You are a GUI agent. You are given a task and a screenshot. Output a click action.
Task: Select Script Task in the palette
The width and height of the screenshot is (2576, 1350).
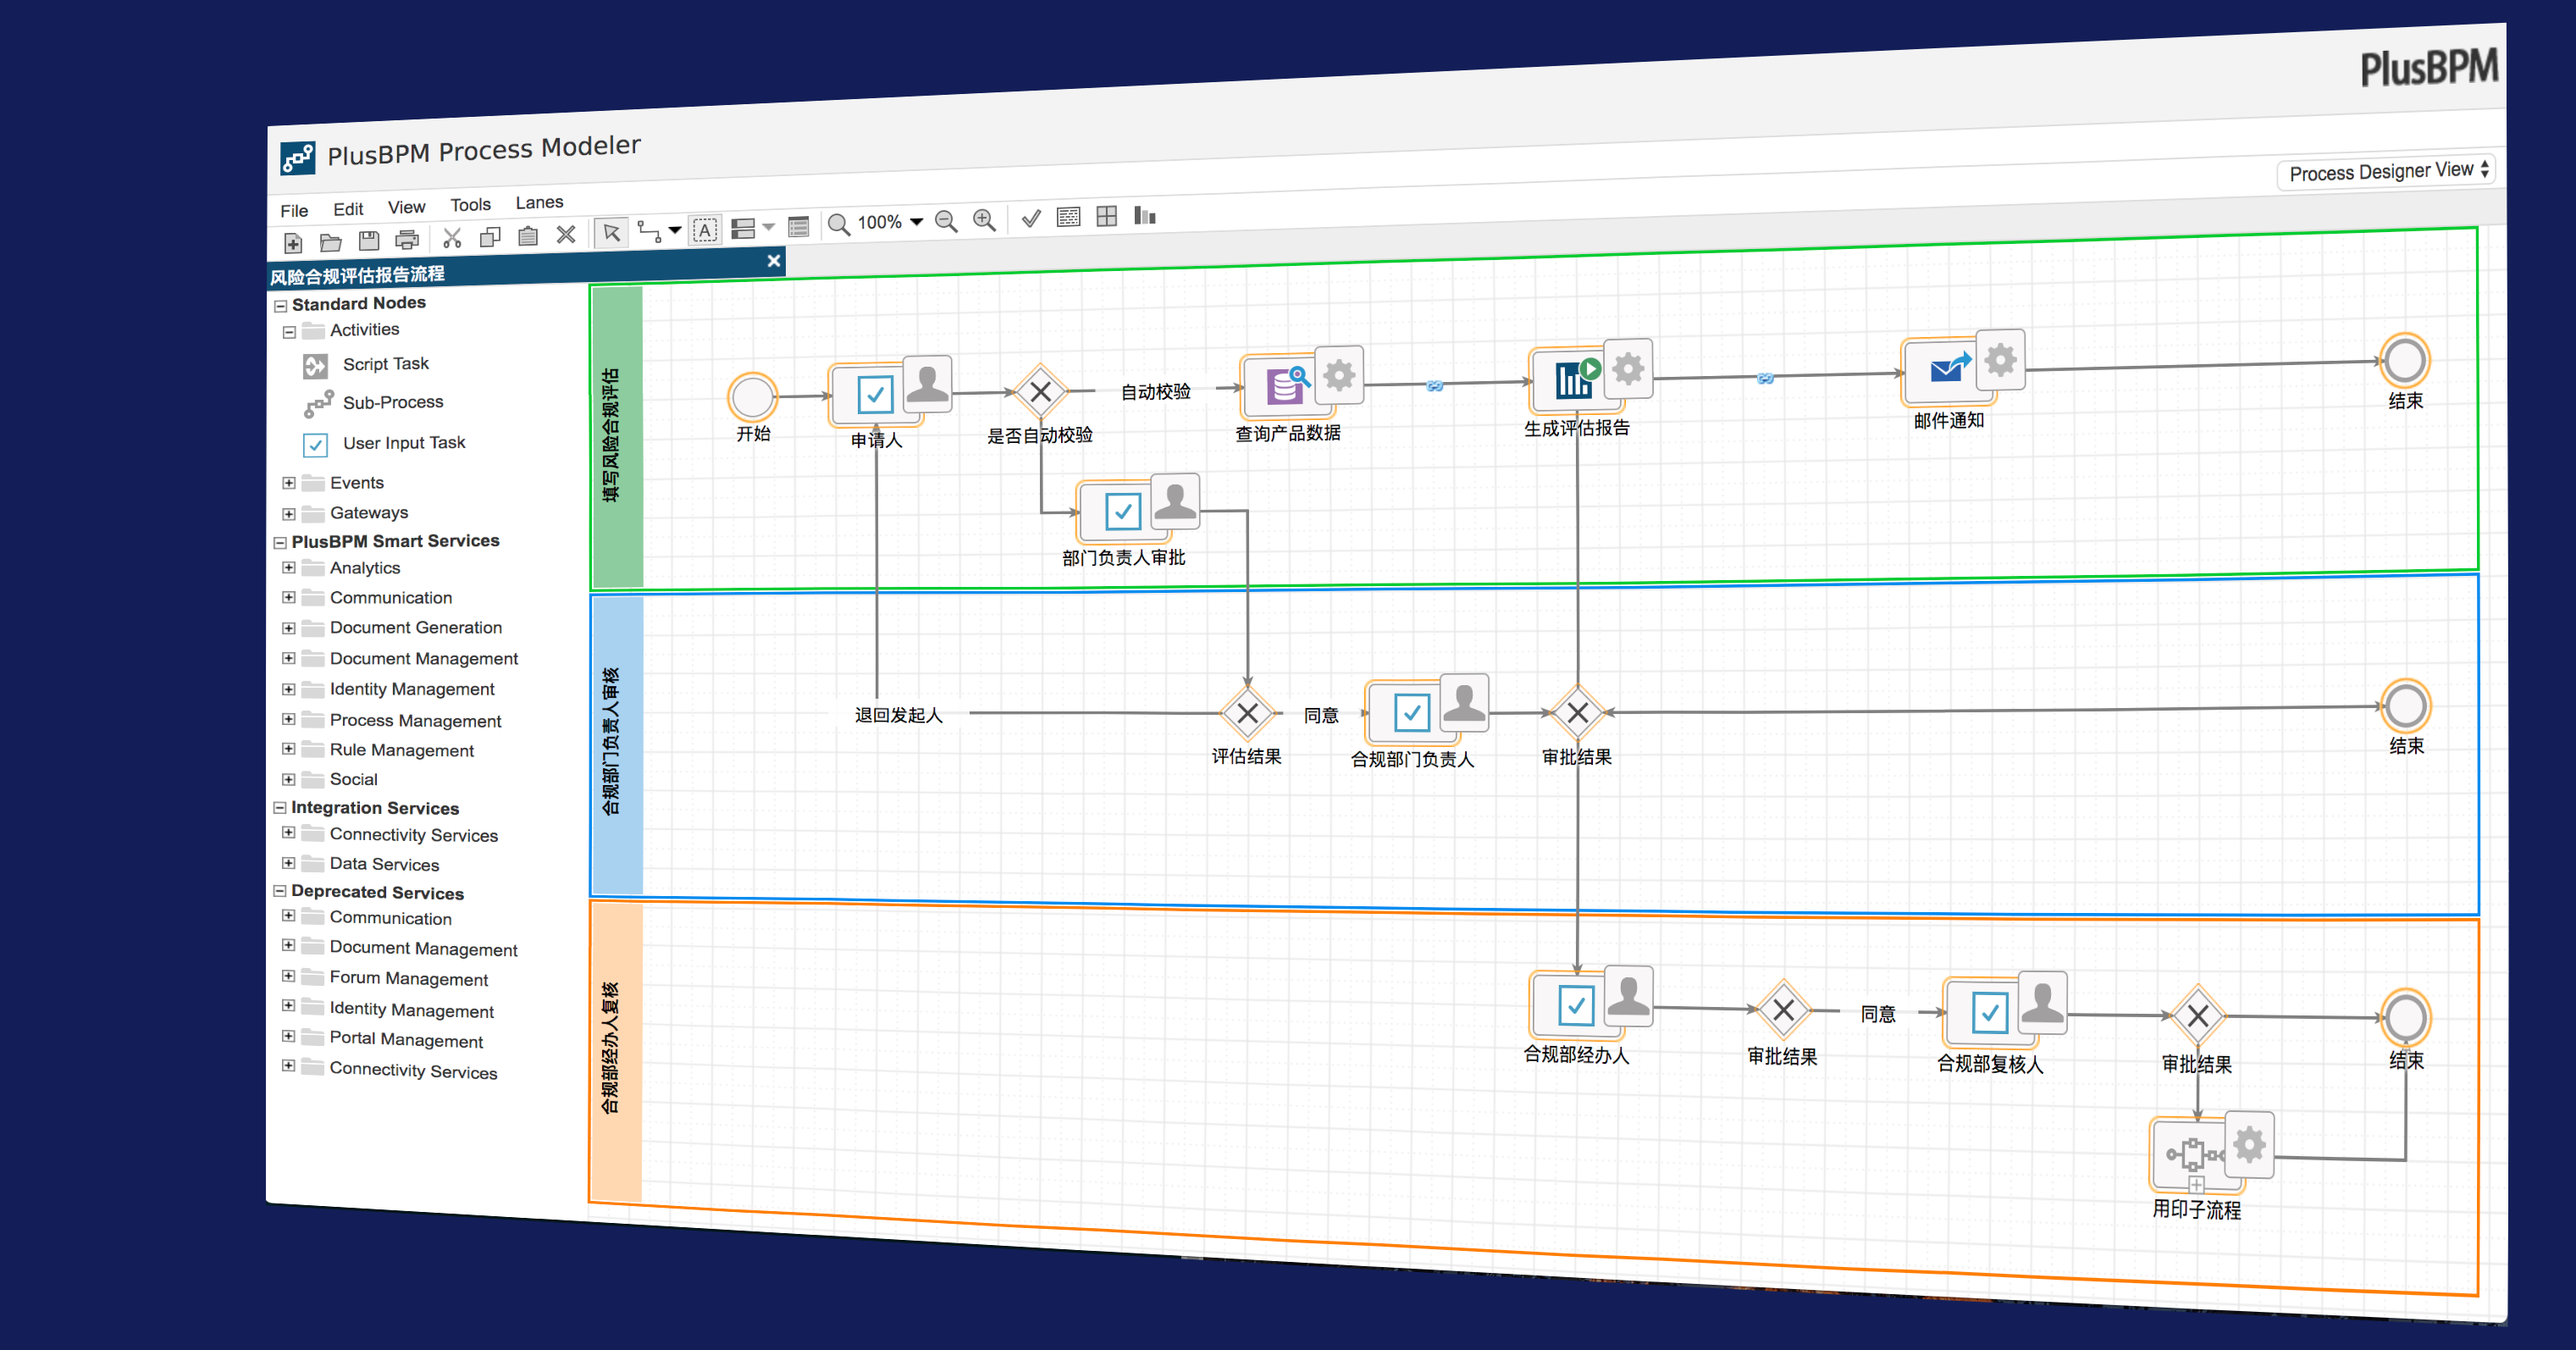366,365
